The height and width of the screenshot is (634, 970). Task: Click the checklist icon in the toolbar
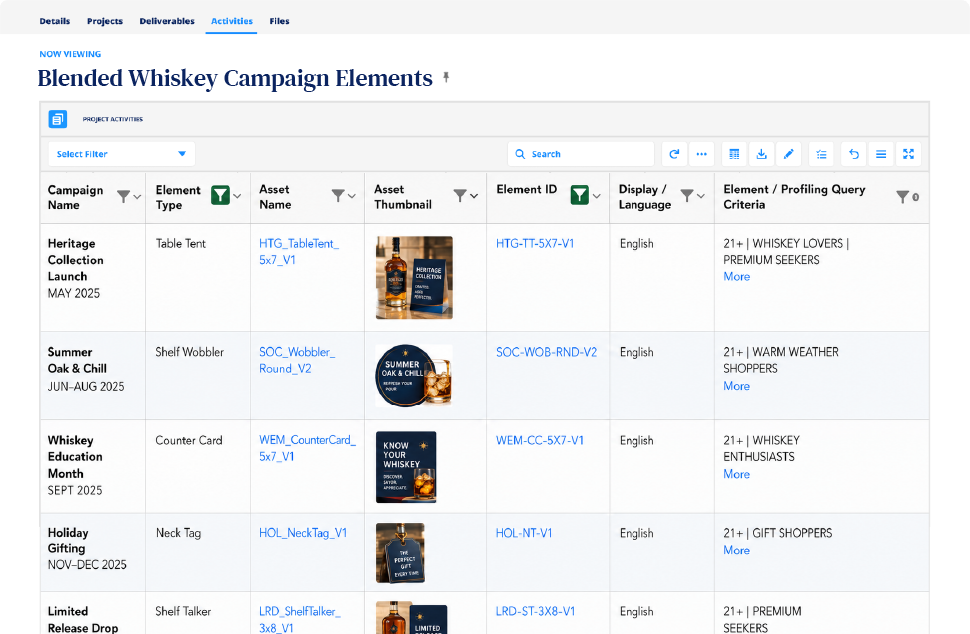(x=822, y=154)
